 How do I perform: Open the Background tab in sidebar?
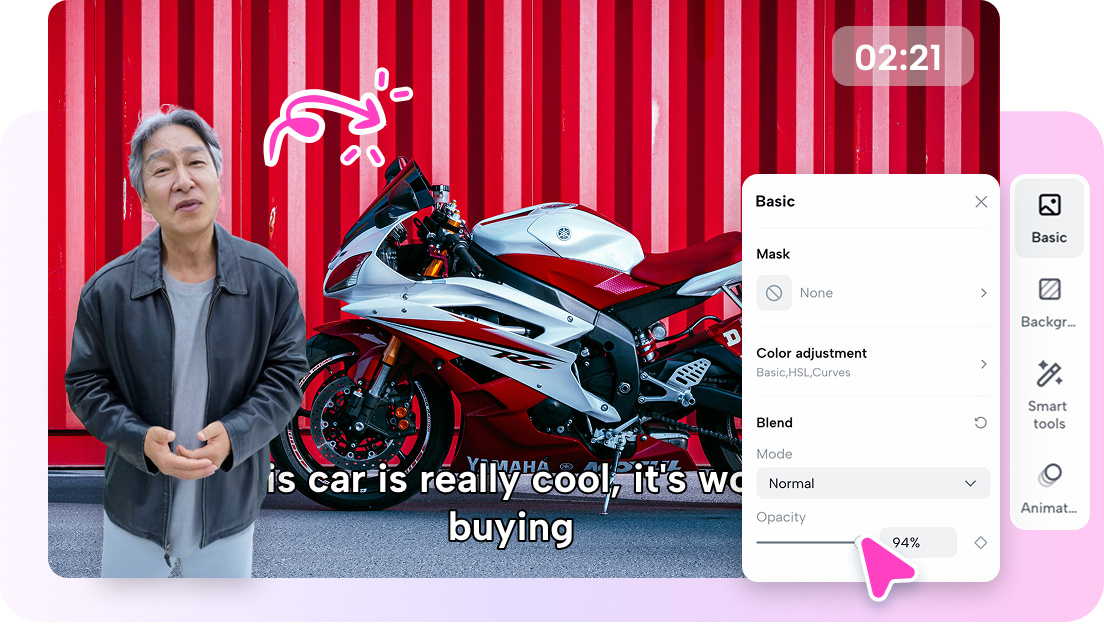point(1048,303)
